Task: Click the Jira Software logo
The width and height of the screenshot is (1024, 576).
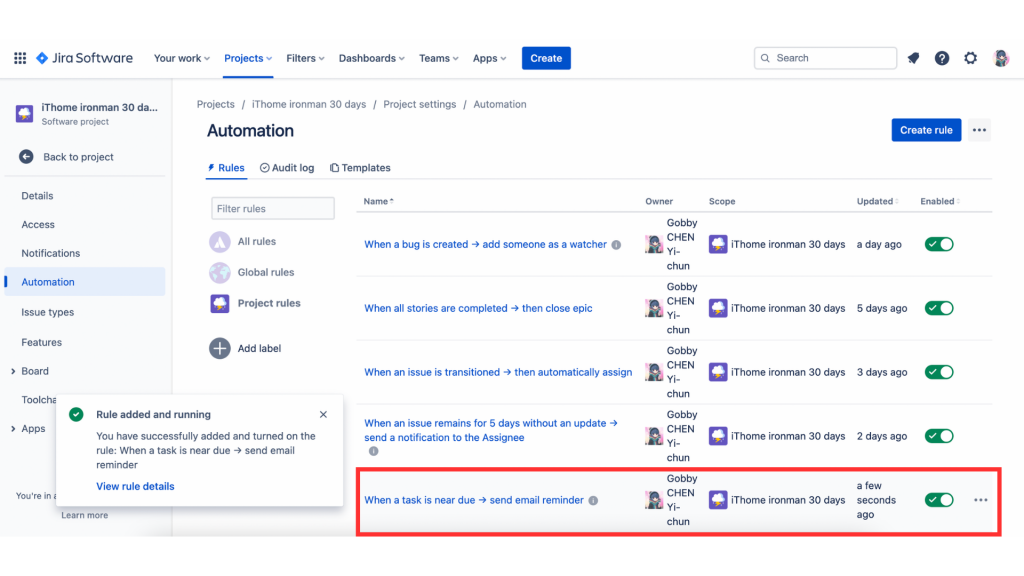Action: pos(84,58)
